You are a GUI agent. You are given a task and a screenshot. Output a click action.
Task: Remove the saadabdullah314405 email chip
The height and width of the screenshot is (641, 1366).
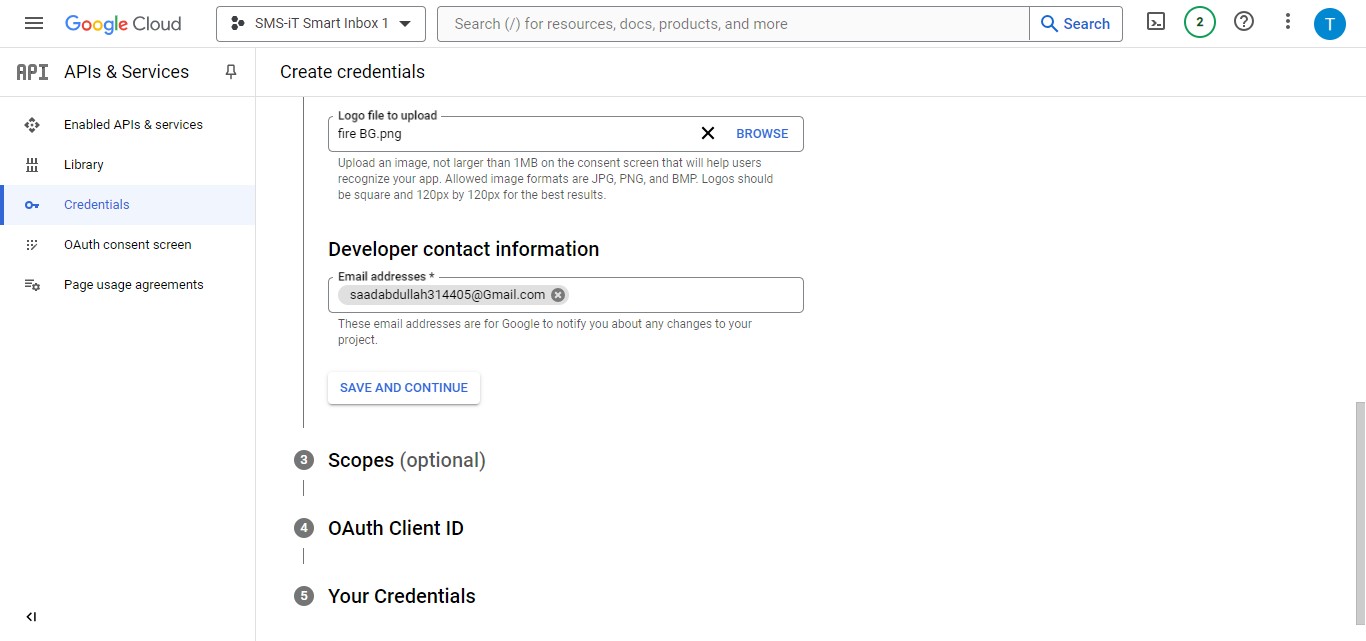(558, 294)
